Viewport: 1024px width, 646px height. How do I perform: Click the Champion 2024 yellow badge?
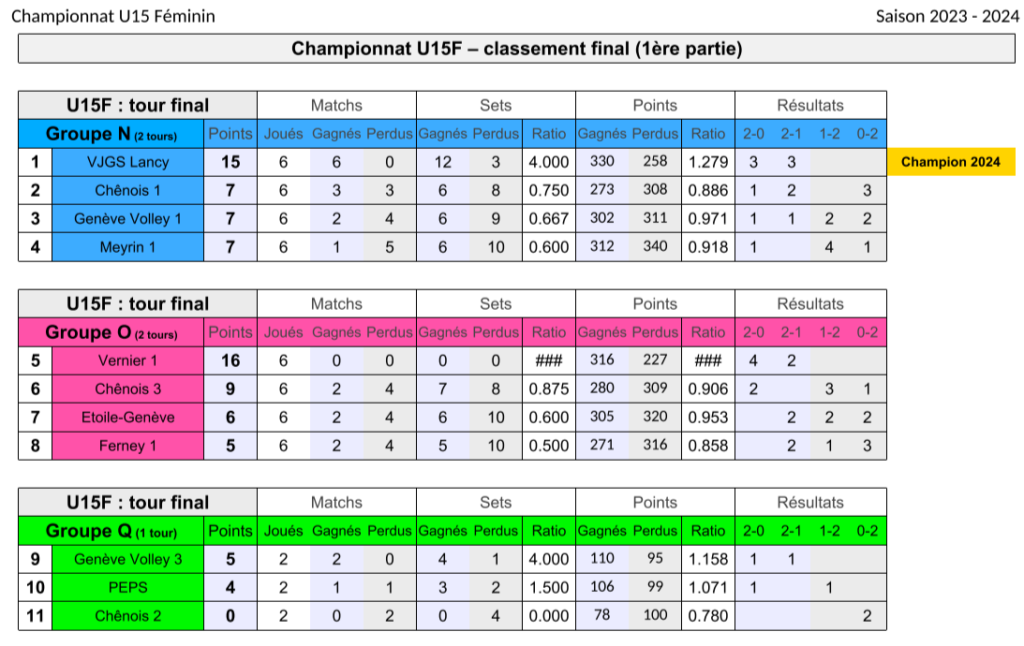click(951, 162)
